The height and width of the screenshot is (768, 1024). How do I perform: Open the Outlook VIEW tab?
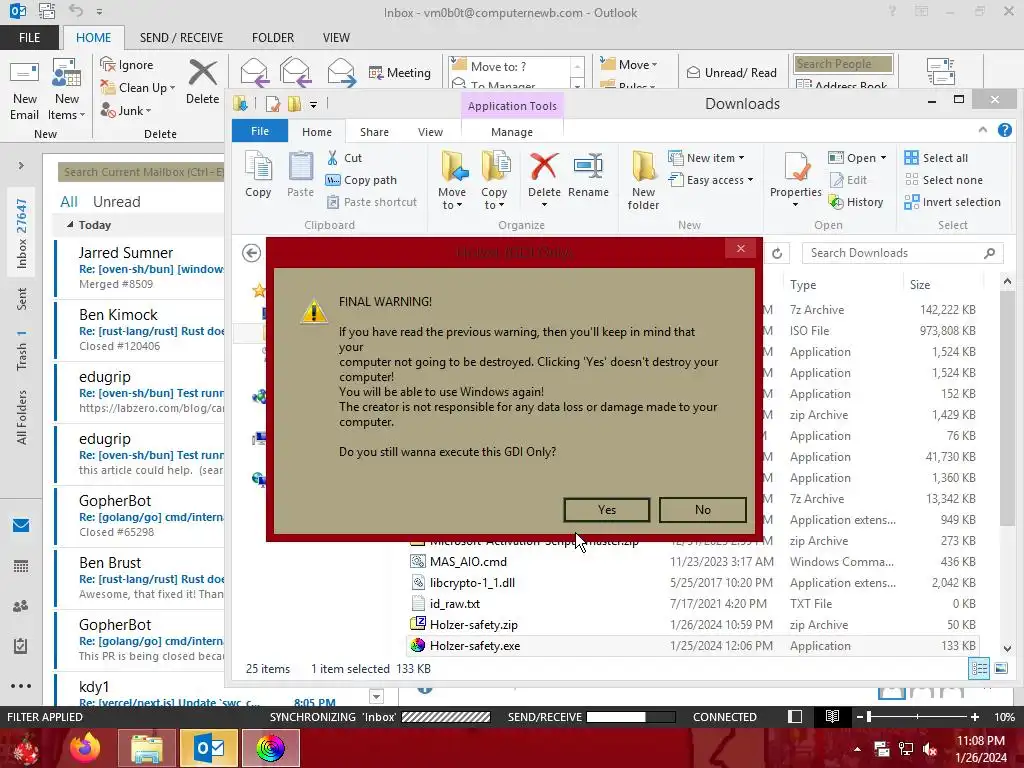click(336, 38)
